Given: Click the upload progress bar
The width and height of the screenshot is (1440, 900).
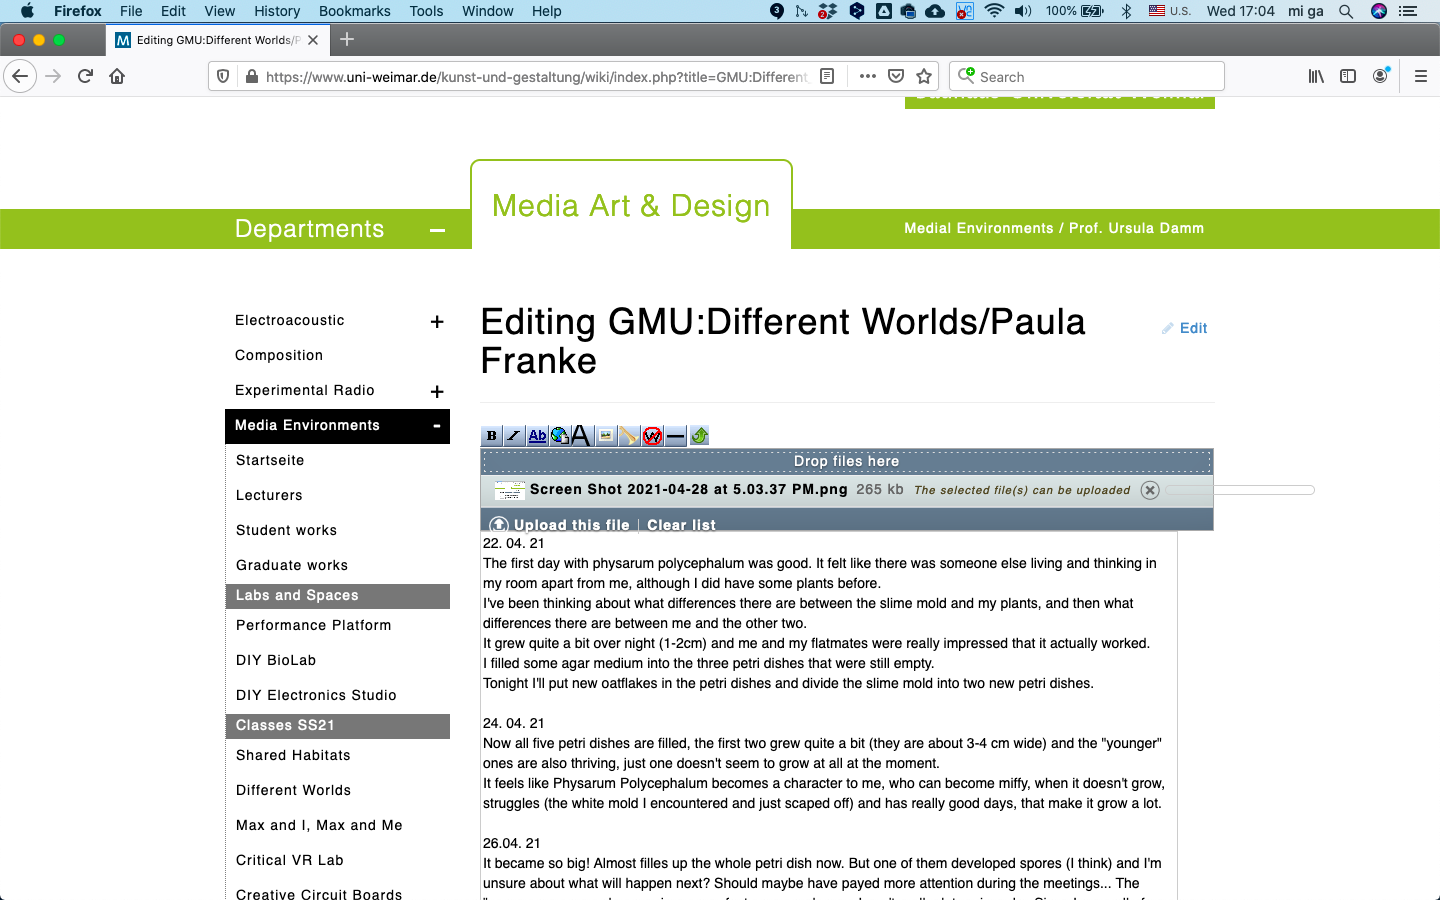Looking at the screenshot, I should 1240,490.
